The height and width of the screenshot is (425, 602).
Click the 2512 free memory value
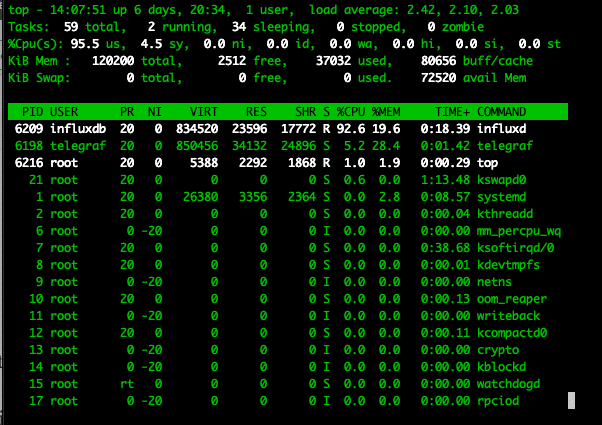[232, 61]
